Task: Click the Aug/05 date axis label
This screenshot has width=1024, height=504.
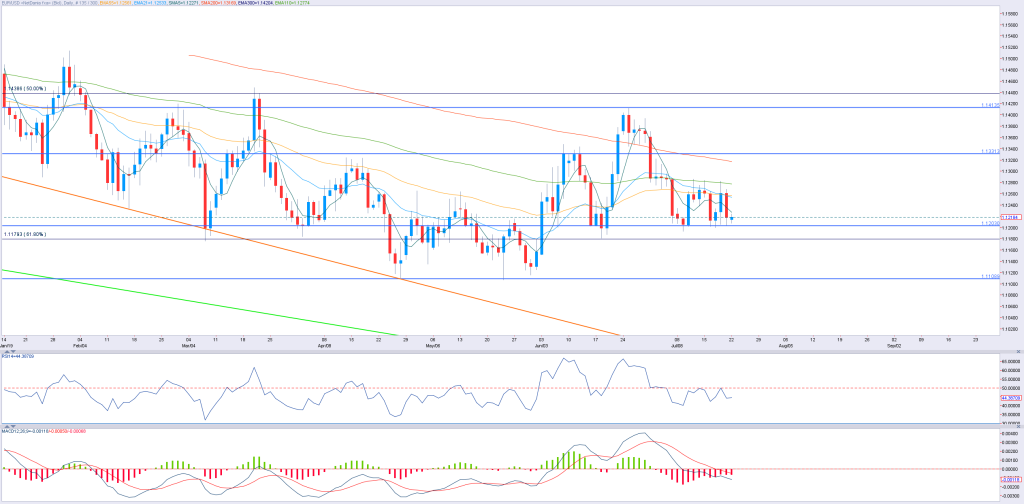Action: (786, 345)
